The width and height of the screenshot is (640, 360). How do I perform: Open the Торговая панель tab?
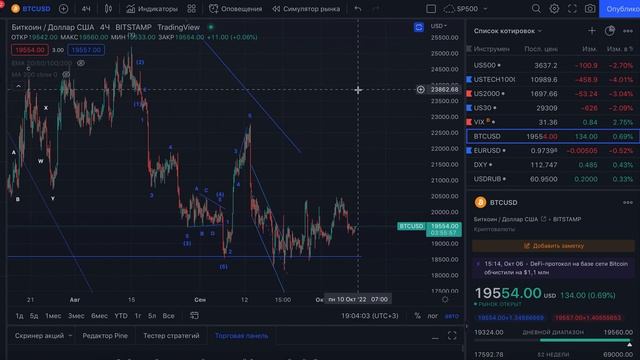click(241, 336)
